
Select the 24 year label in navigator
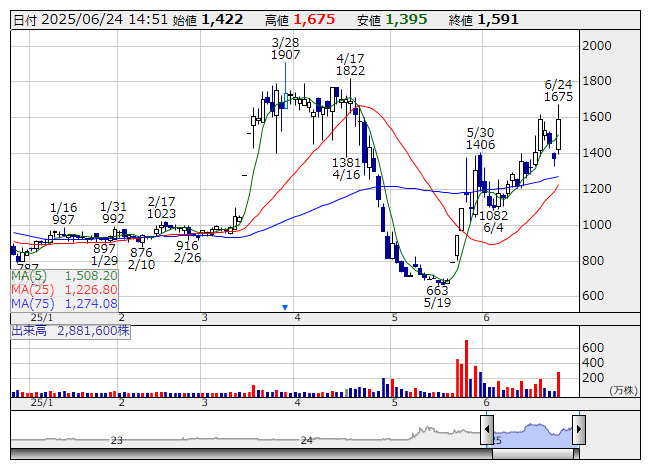pyautogui.click(x=307, y=440)
